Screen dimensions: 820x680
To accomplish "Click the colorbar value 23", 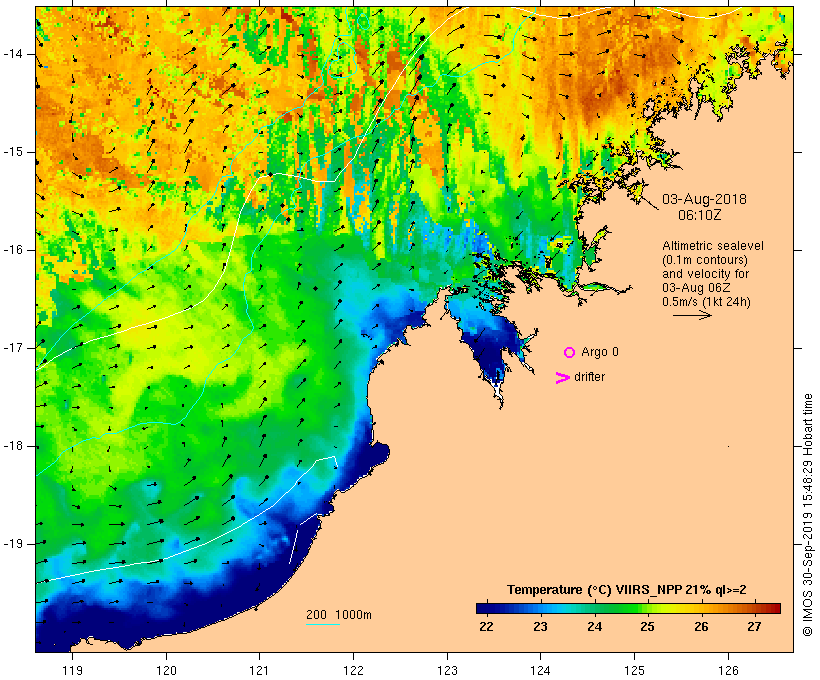I will point(540,627).
